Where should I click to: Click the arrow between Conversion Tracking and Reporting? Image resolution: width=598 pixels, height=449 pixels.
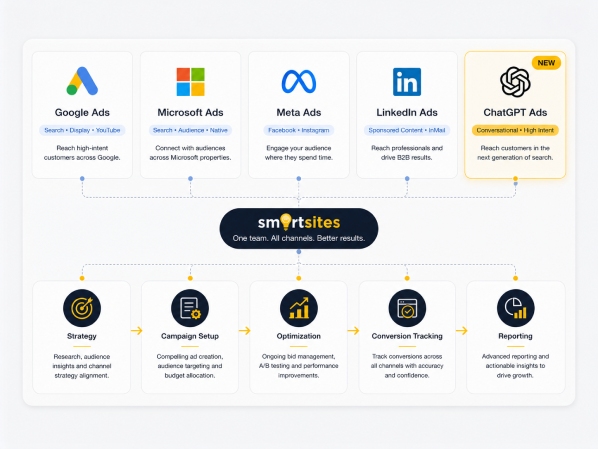click(461, 330)
